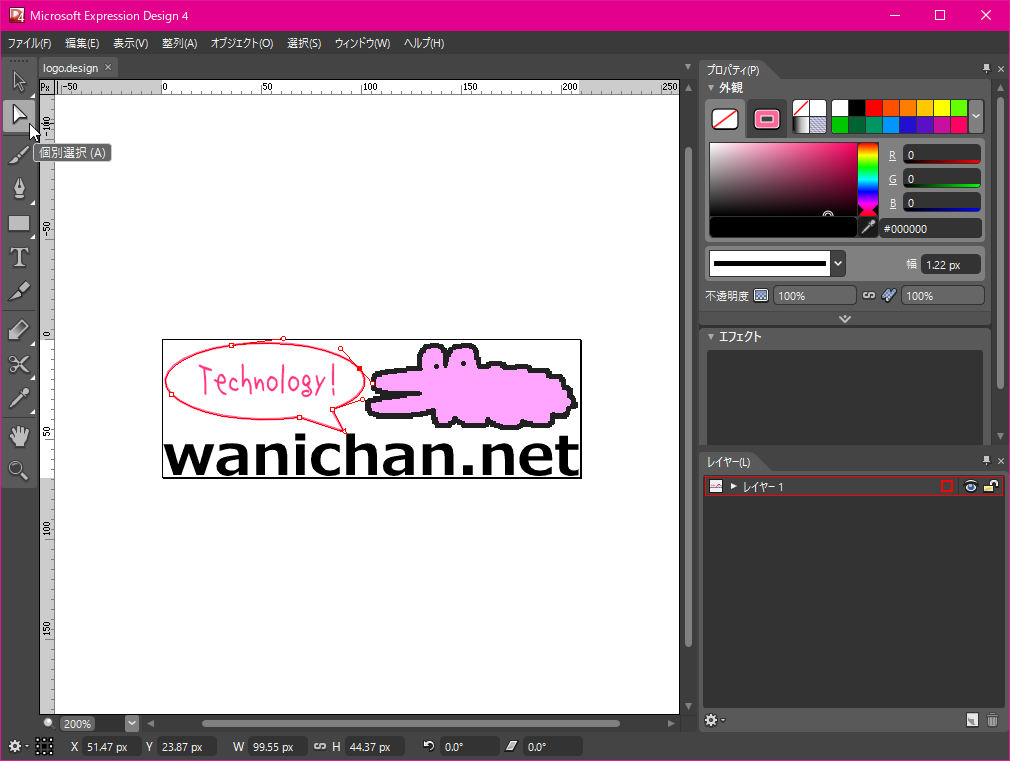Open the ファイル(F) menu
This screenshot has height=761, width=1010.
click(29, 43)
